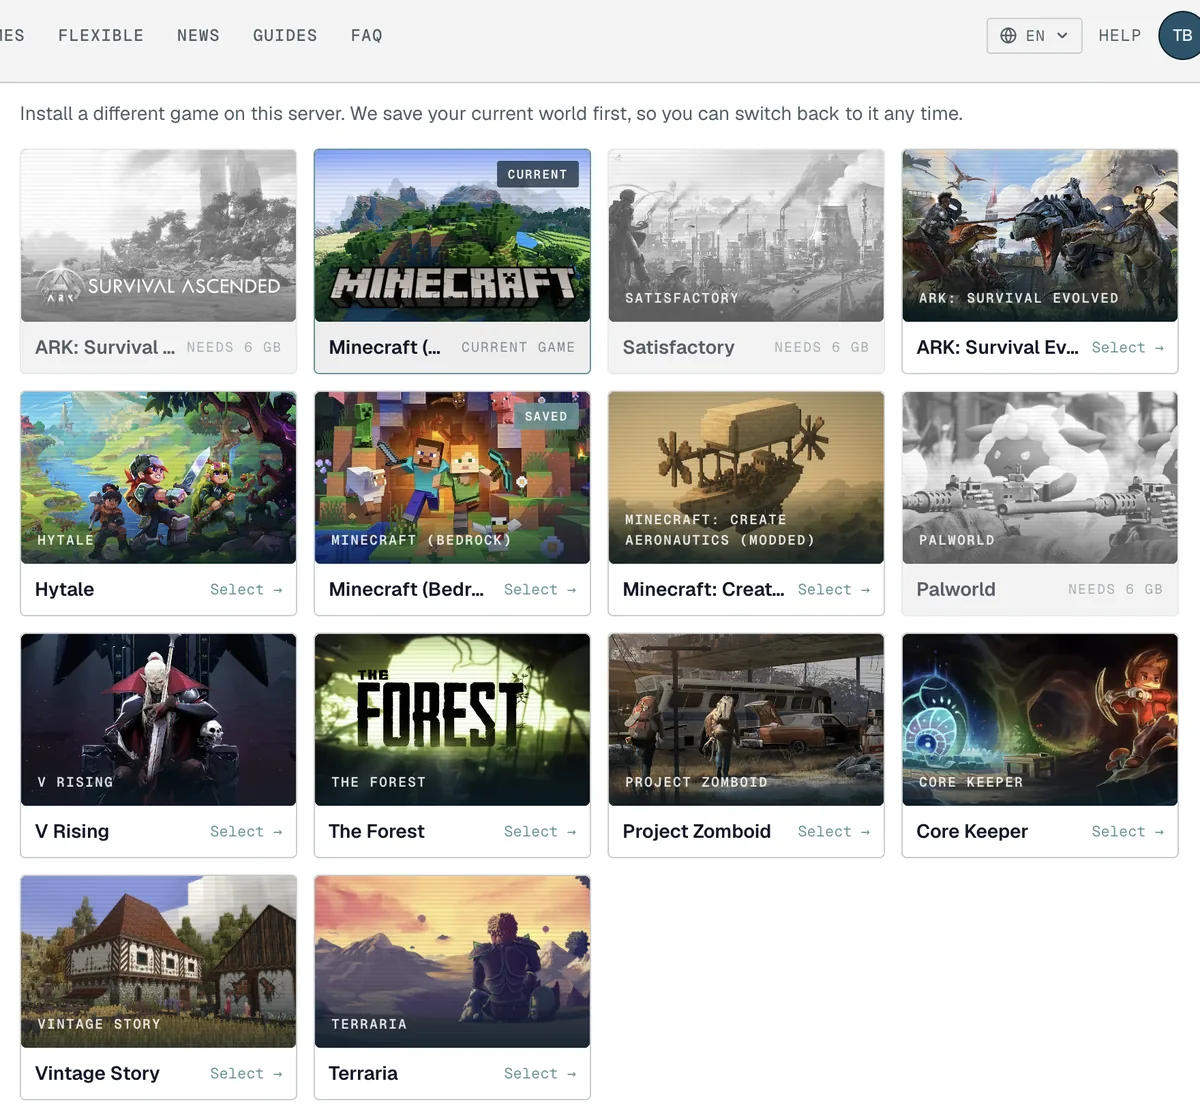Viewport: 1200px width, 1118px height.
Task: Open the current Minecraft game thumbnail
Action: pos(452,236)
